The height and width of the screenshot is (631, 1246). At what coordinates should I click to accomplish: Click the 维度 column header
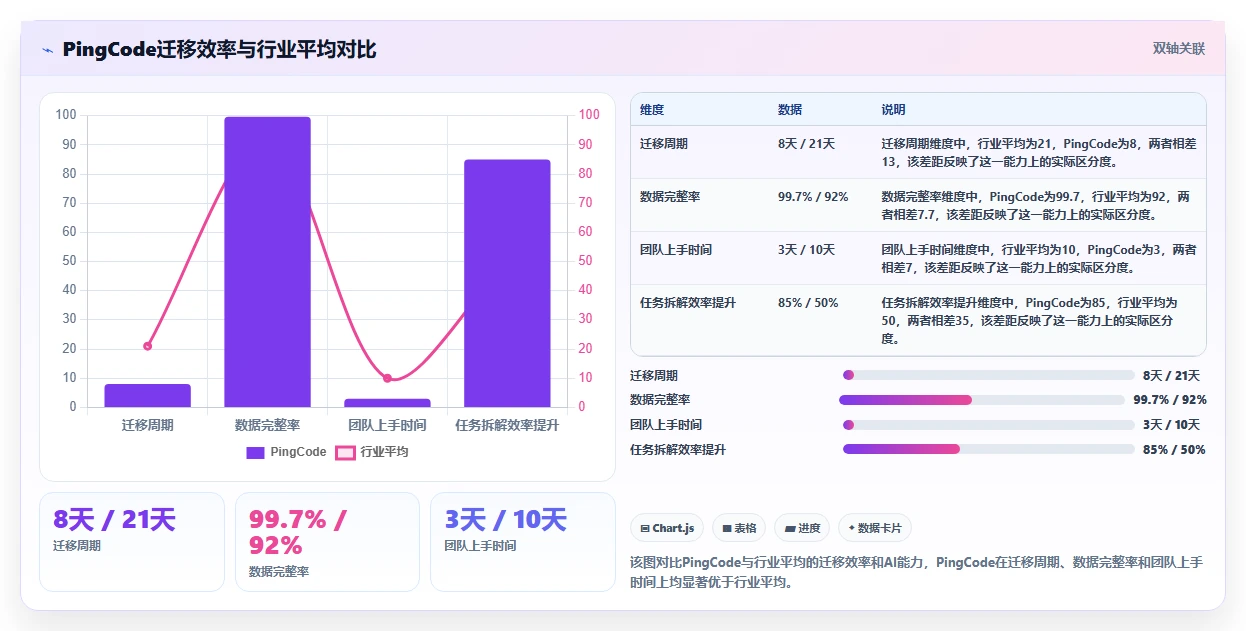point(652,109)
